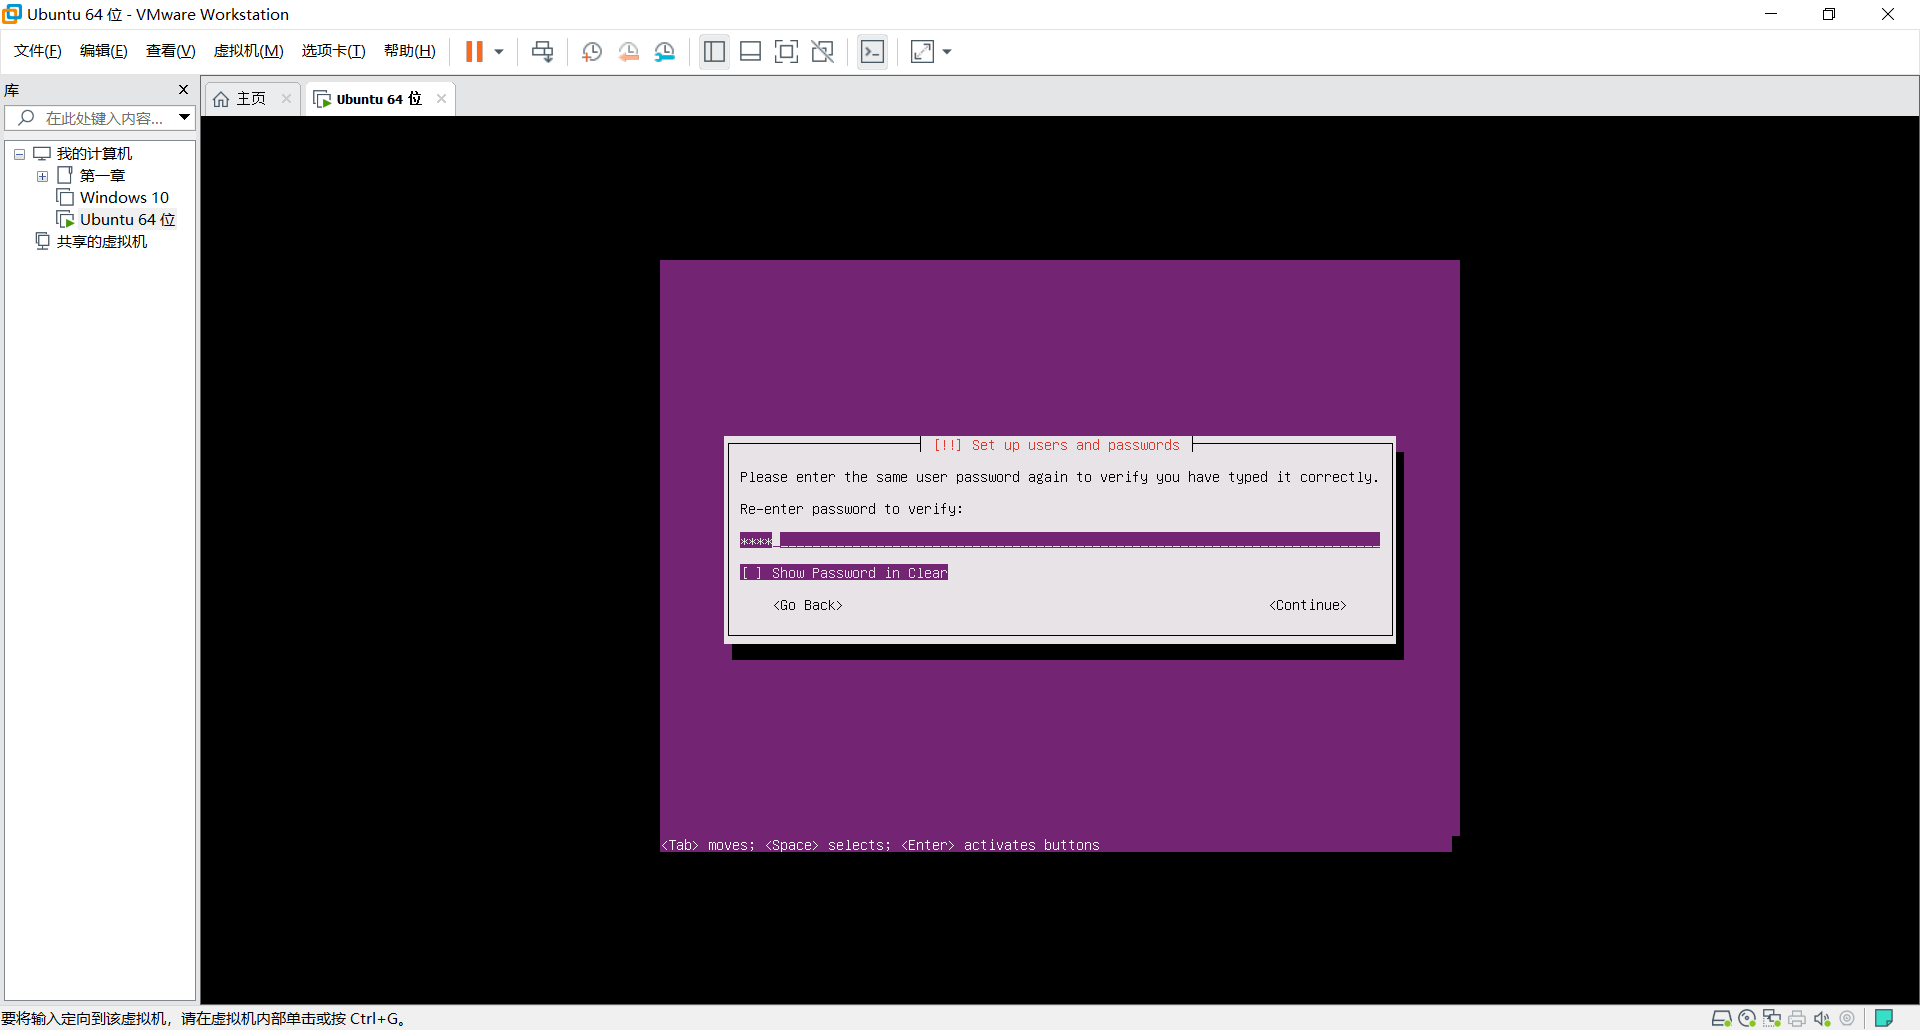This screenshot has width=1920, height=1030.
Task: Open the 文件(F) menu
Action: (38, 51)
